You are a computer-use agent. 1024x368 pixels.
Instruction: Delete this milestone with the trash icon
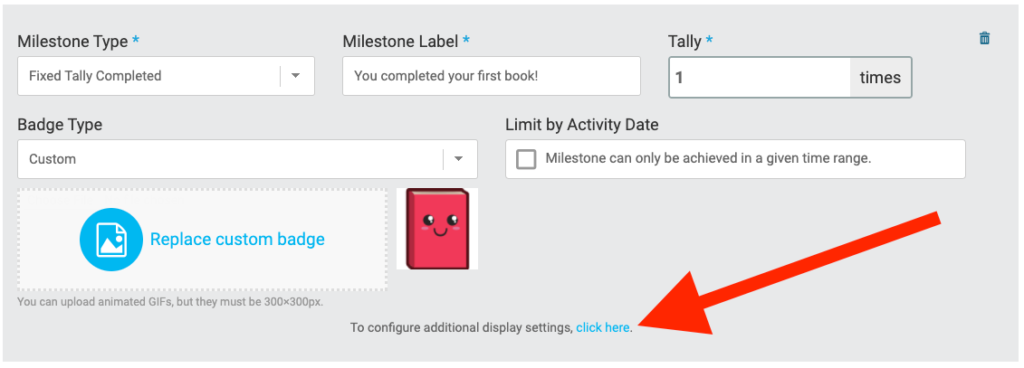click(x=984, y=38)
